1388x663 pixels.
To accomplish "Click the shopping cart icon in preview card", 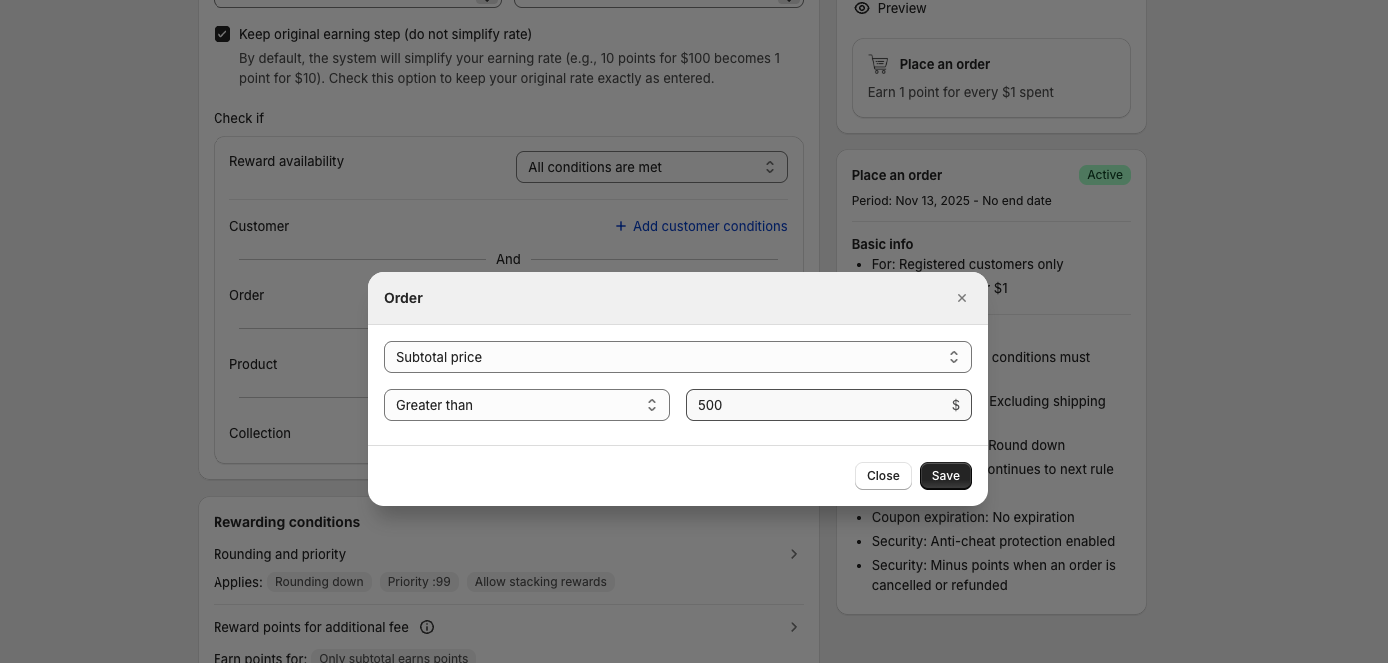I will pos(879,64).
